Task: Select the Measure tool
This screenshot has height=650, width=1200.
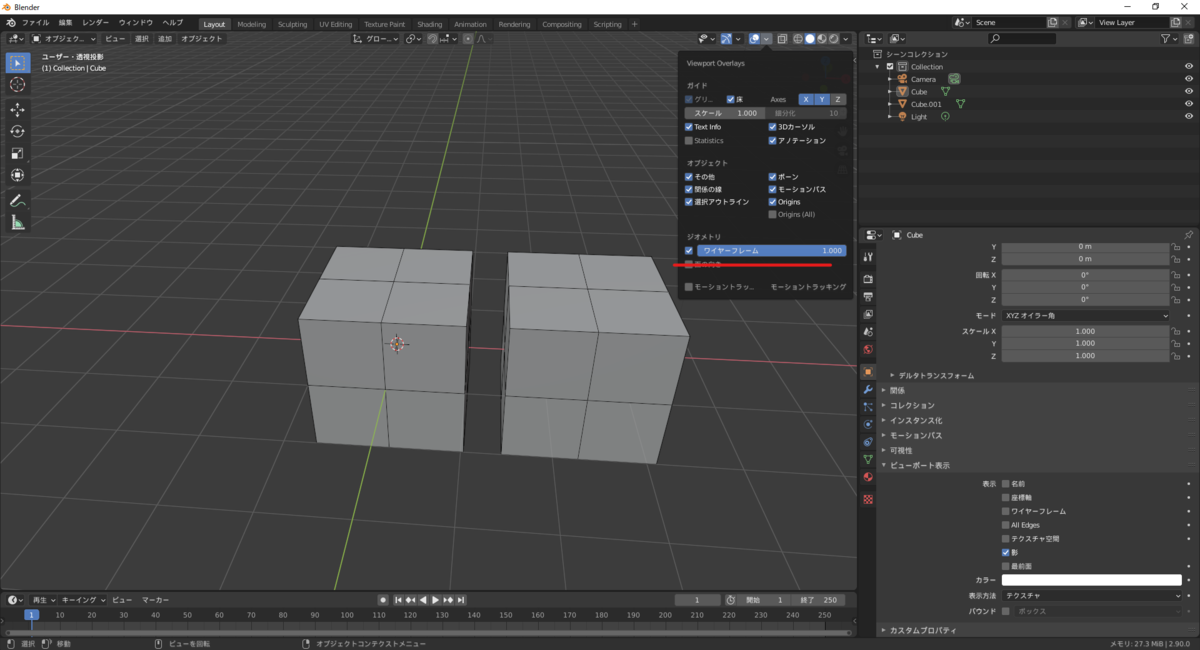Action: coord(17,223)
